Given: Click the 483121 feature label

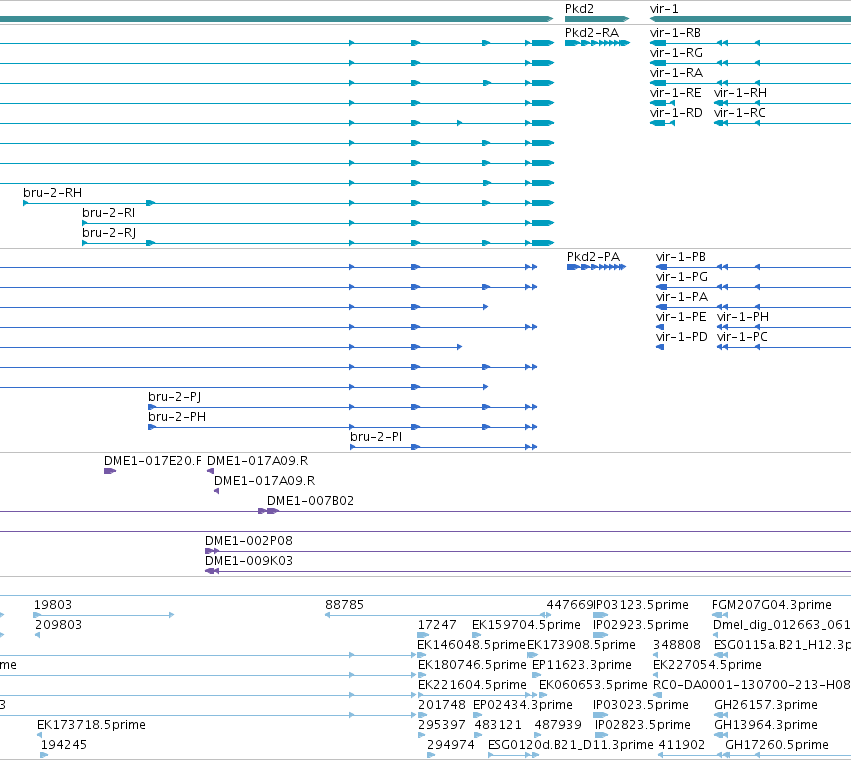Looking at the screenshot, I should click(498, 726).
